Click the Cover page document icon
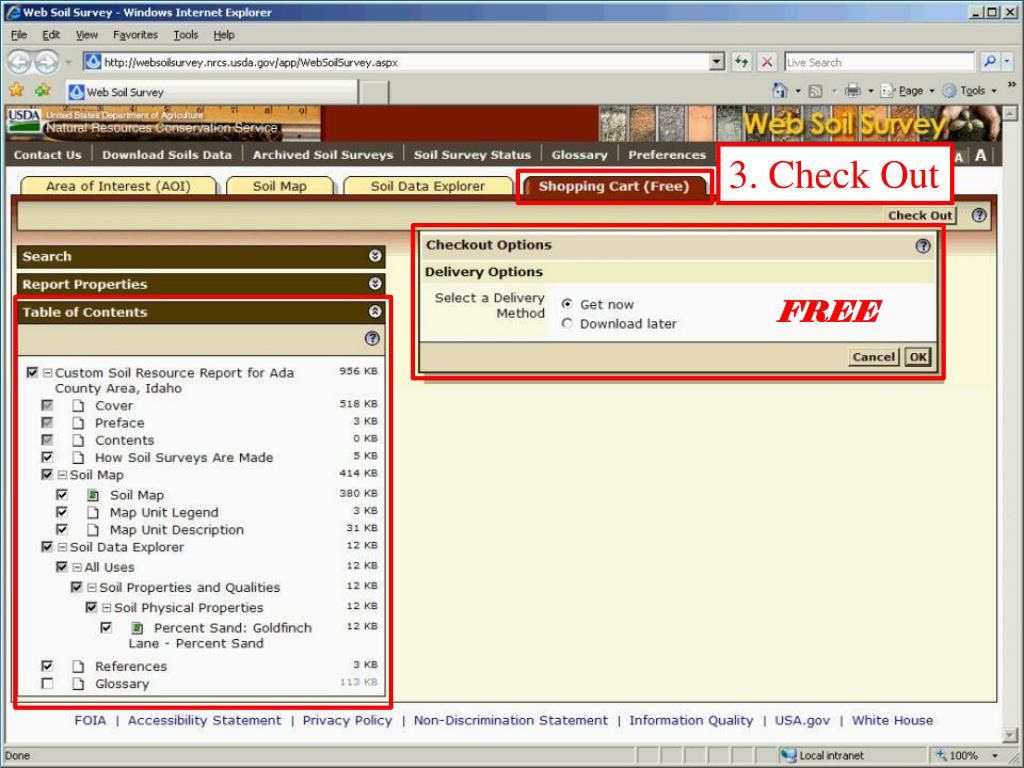 coord(78,406)
